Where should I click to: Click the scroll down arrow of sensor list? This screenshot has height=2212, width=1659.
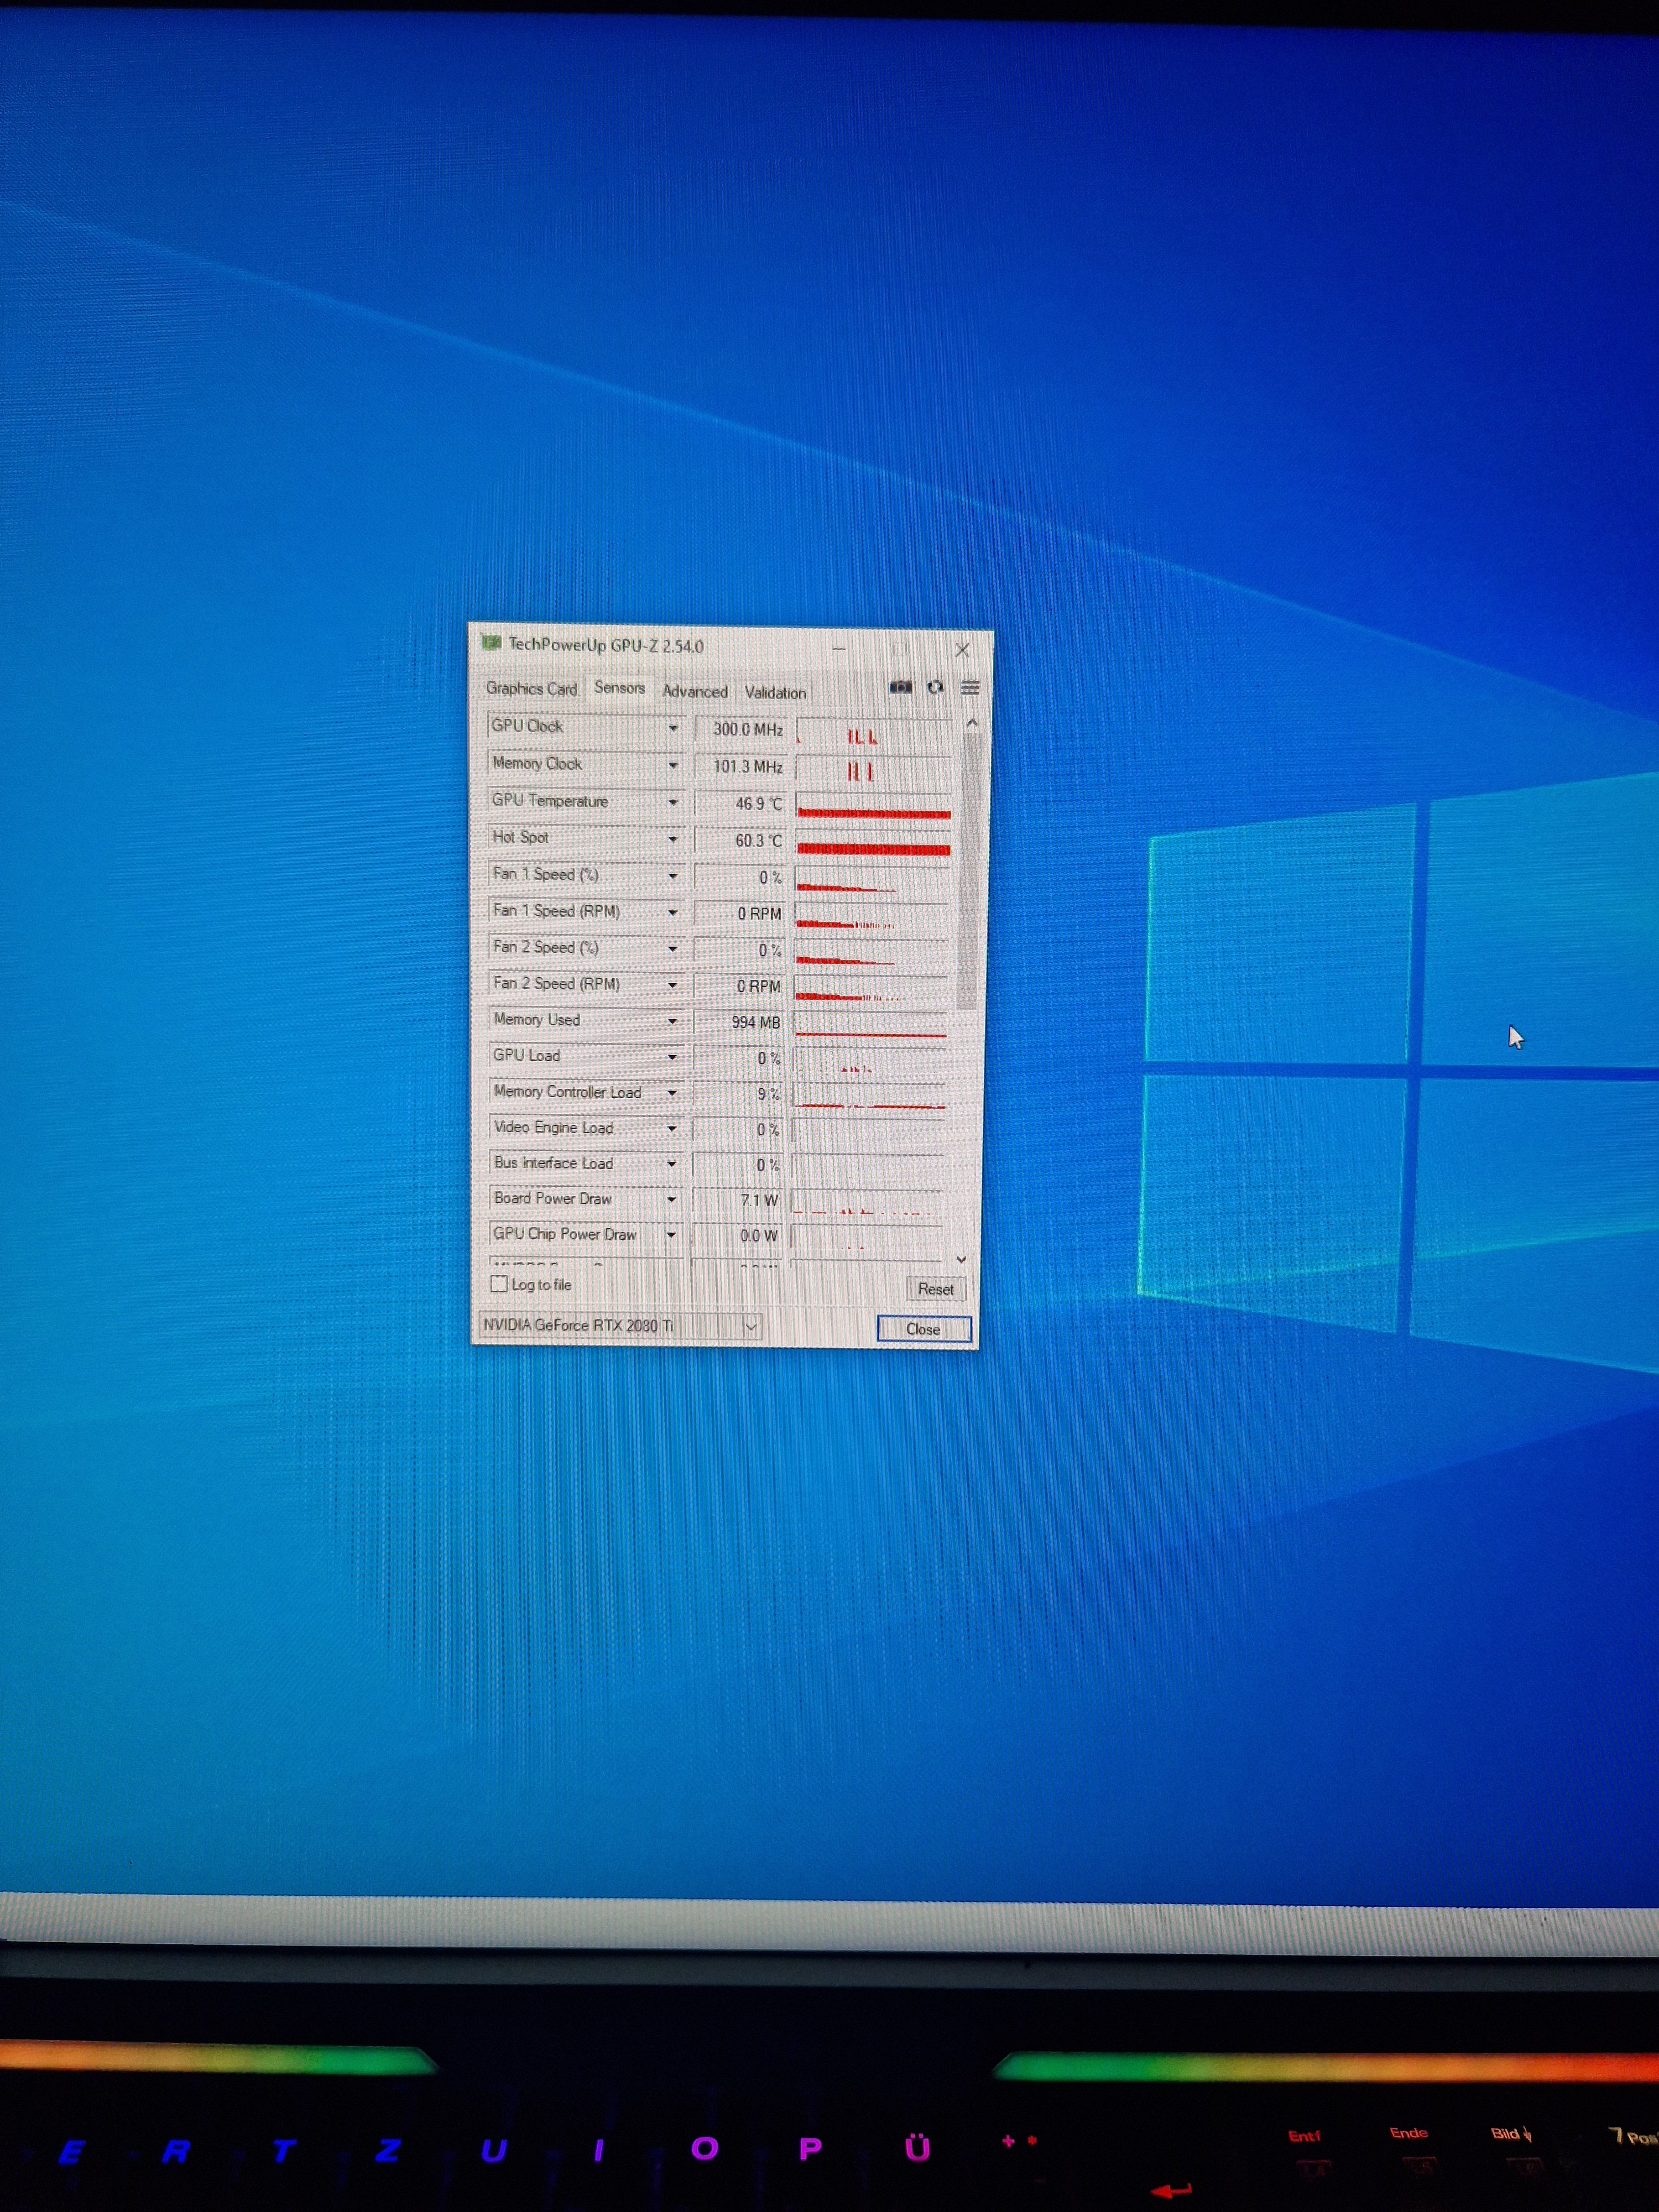click(x=961, y=1259)
